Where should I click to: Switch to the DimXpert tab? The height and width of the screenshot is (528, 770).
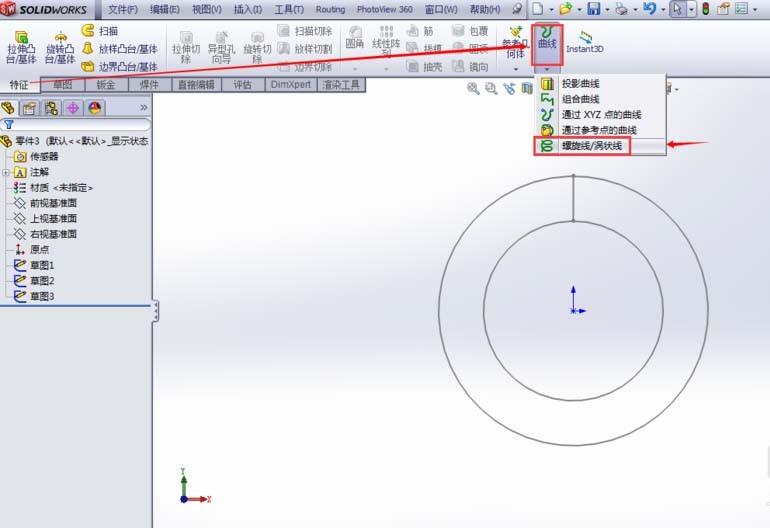pos(291,84)
